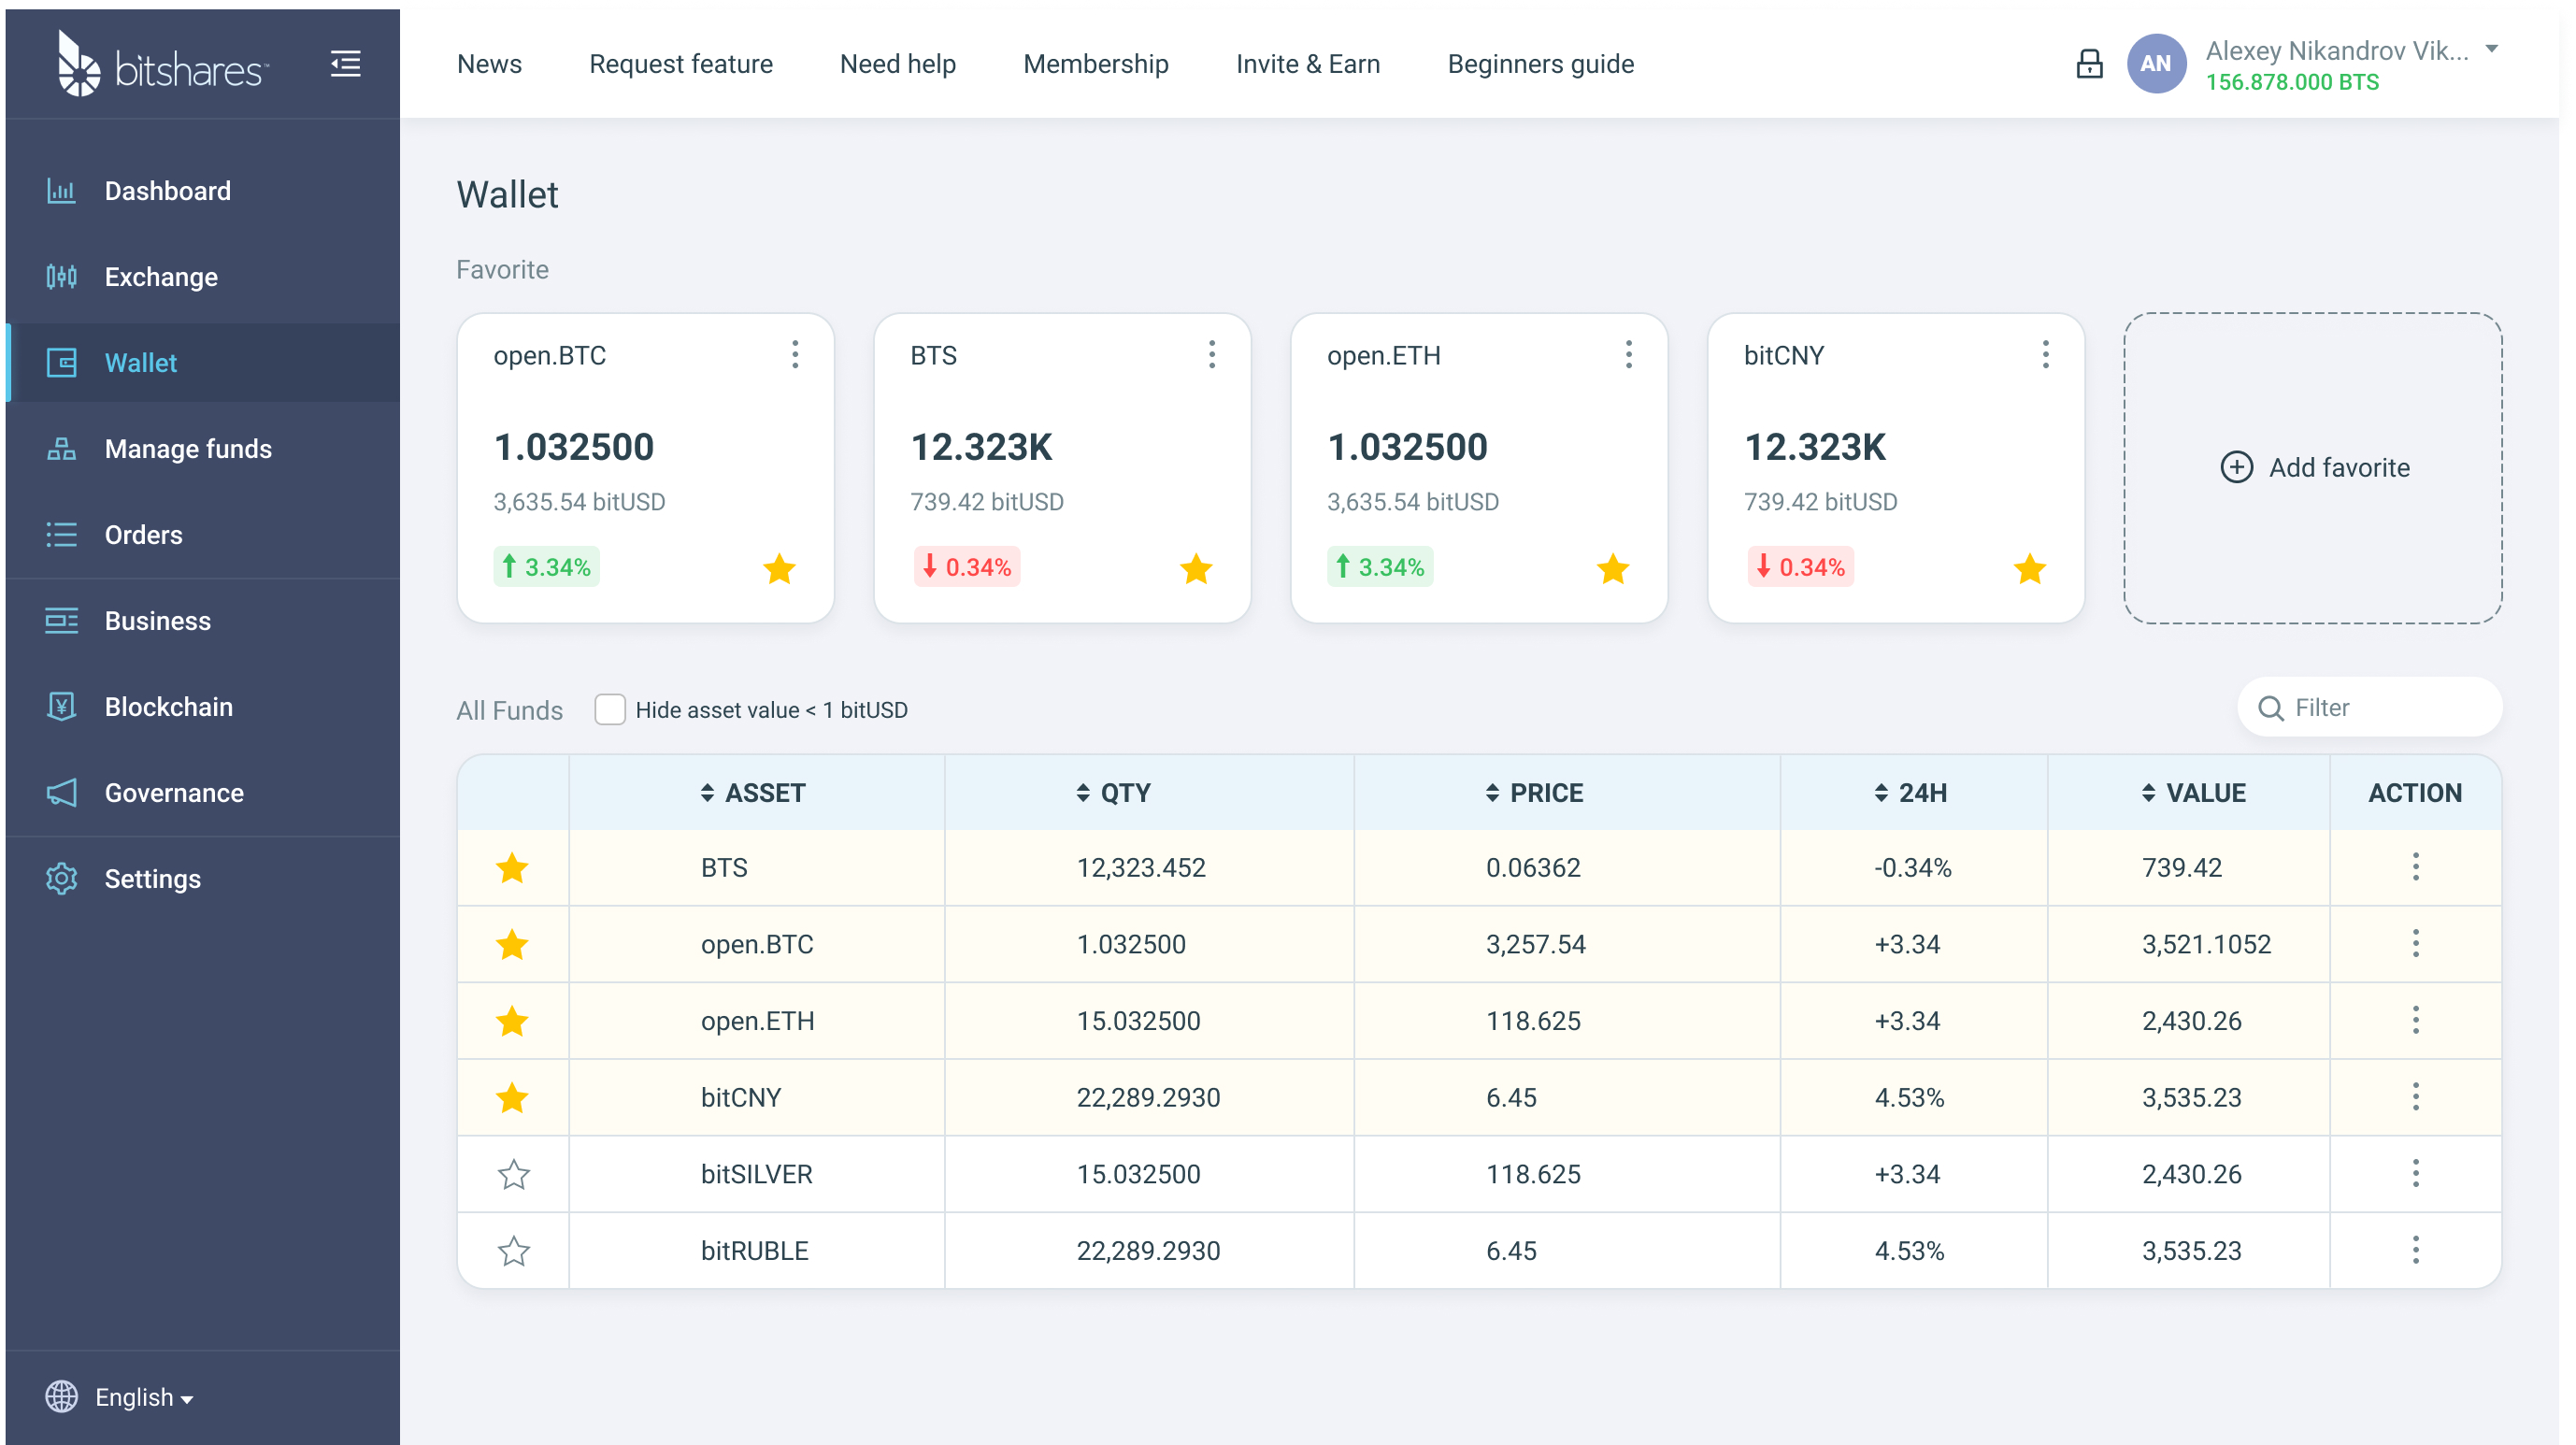Viewport: 2576px width, 1445px height.
Task: Sort table by QTY column
Action: [x=1114, y=793]
